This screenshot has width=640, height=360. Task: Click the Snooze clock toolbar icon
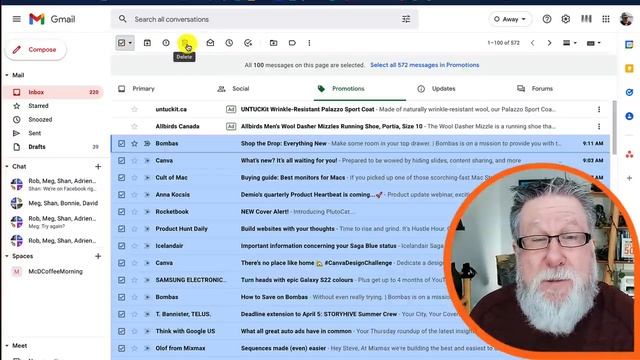229,43
